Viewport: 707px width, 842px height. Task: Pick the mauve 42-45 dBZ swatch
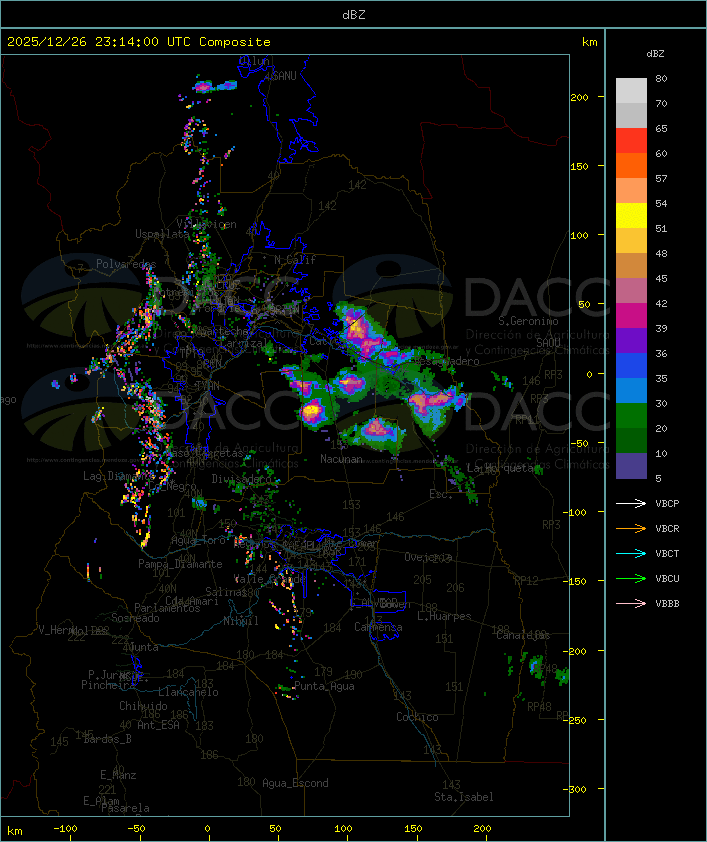(631, 291)
